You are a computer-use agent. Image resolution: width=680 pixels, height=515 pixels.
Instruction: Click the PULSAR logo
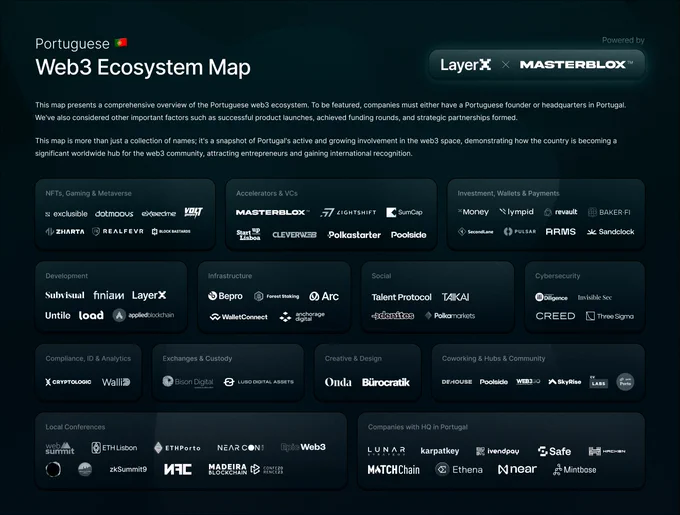pos(520,231)
